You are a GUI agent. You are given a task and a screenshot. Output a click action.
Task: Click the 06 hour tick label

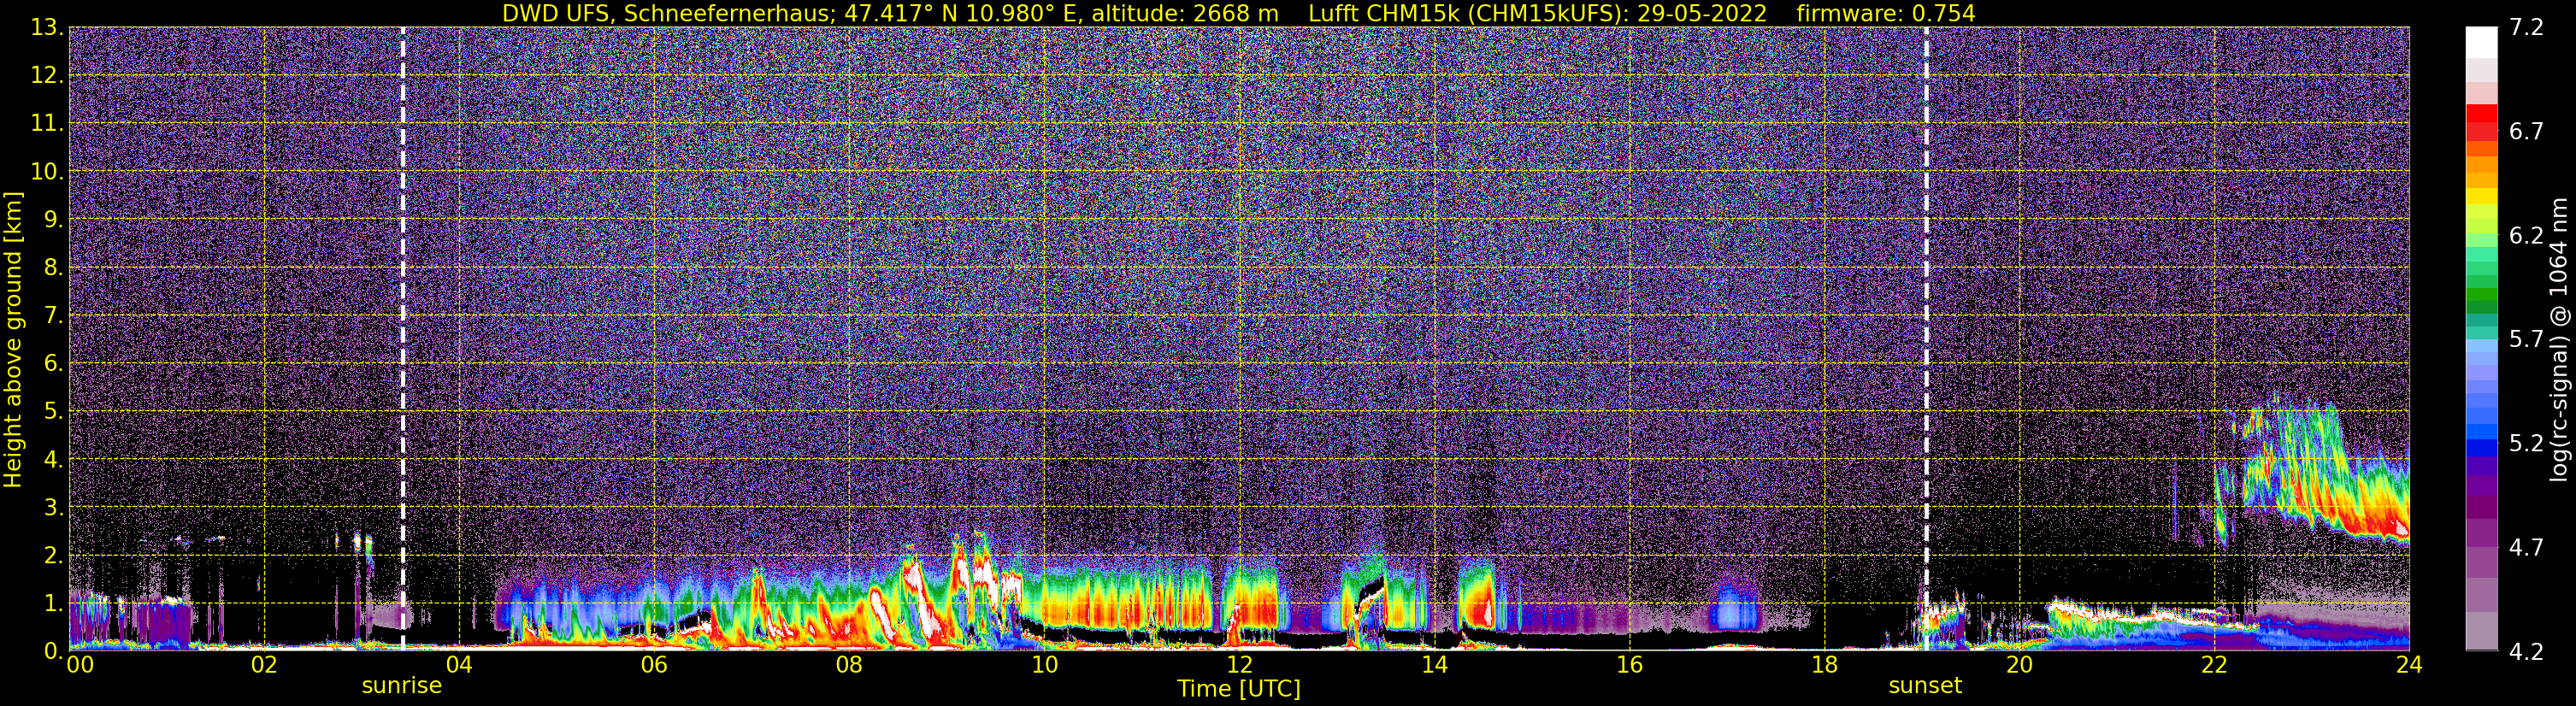pyautogui.click(x=654, y=665)
